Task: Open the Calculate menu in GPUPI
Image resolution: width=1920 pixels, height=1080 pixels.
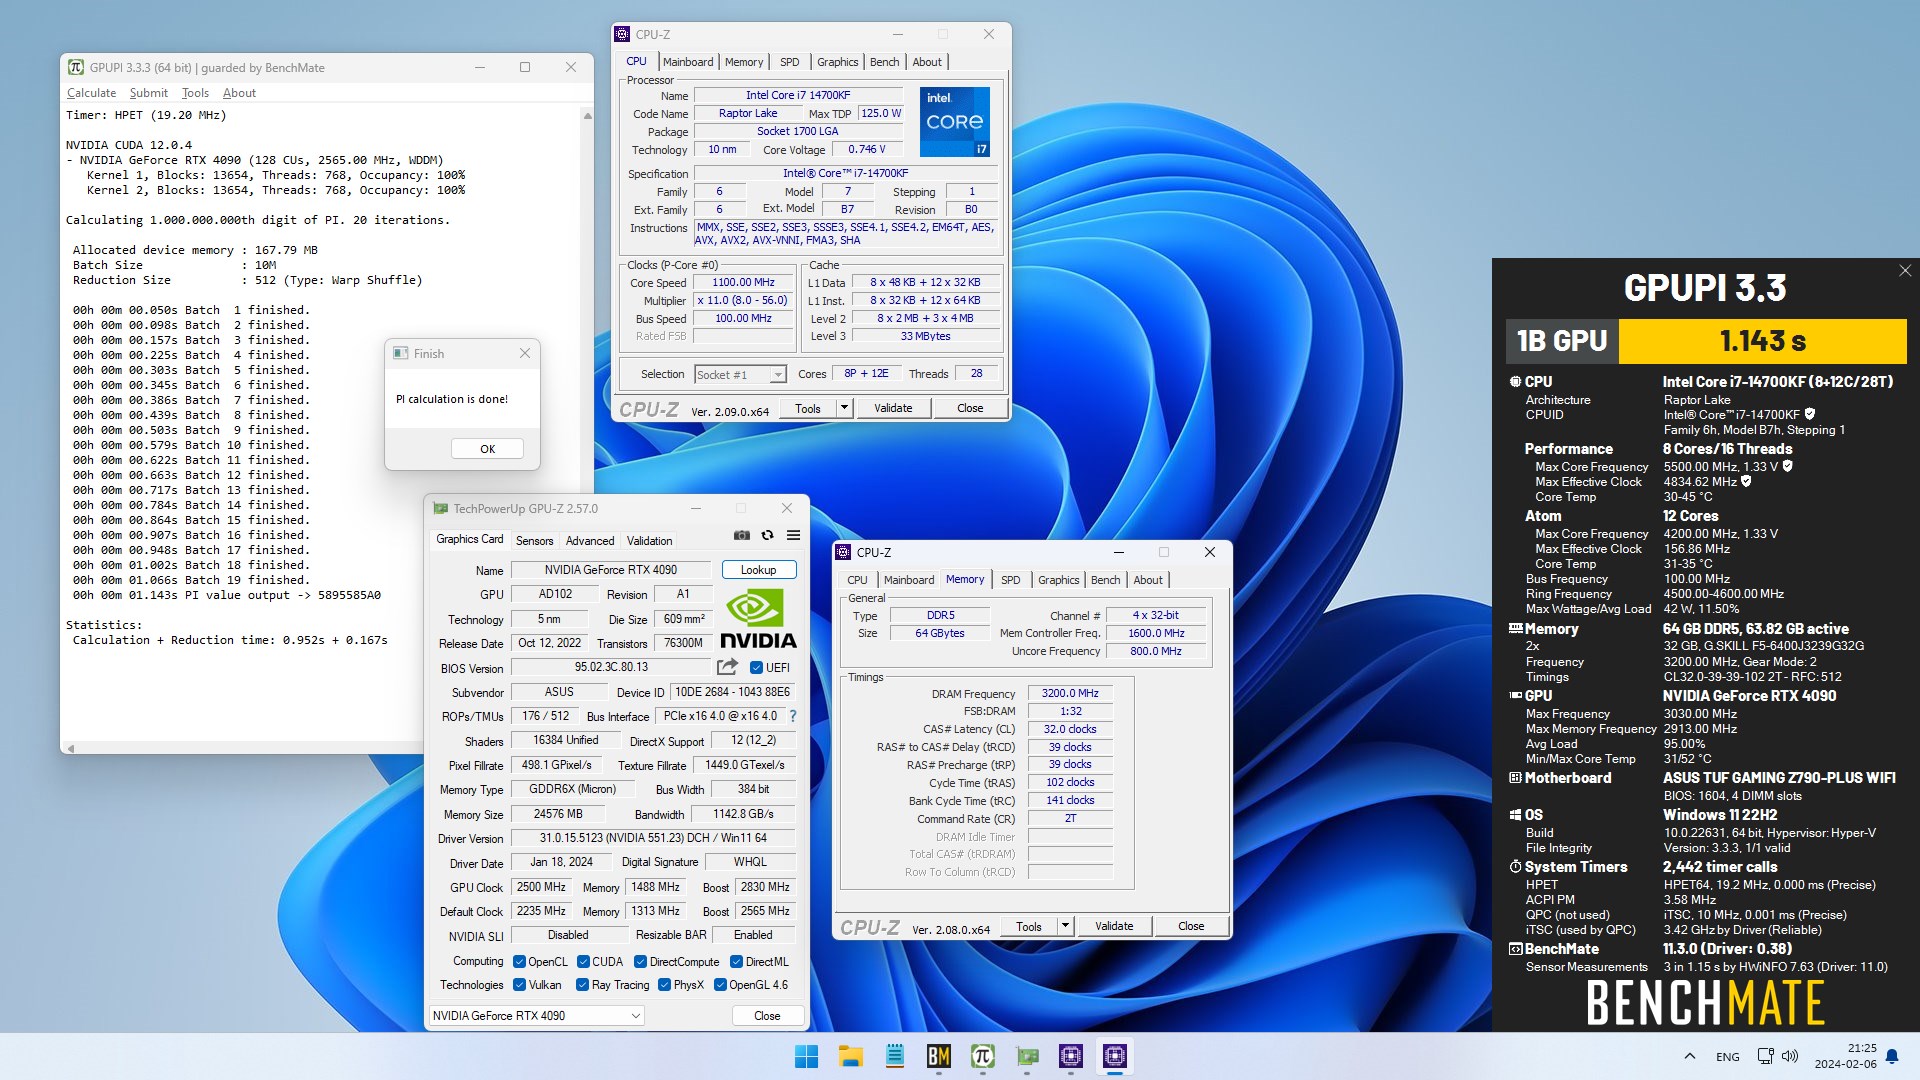Action: click(x=91, y=93)
